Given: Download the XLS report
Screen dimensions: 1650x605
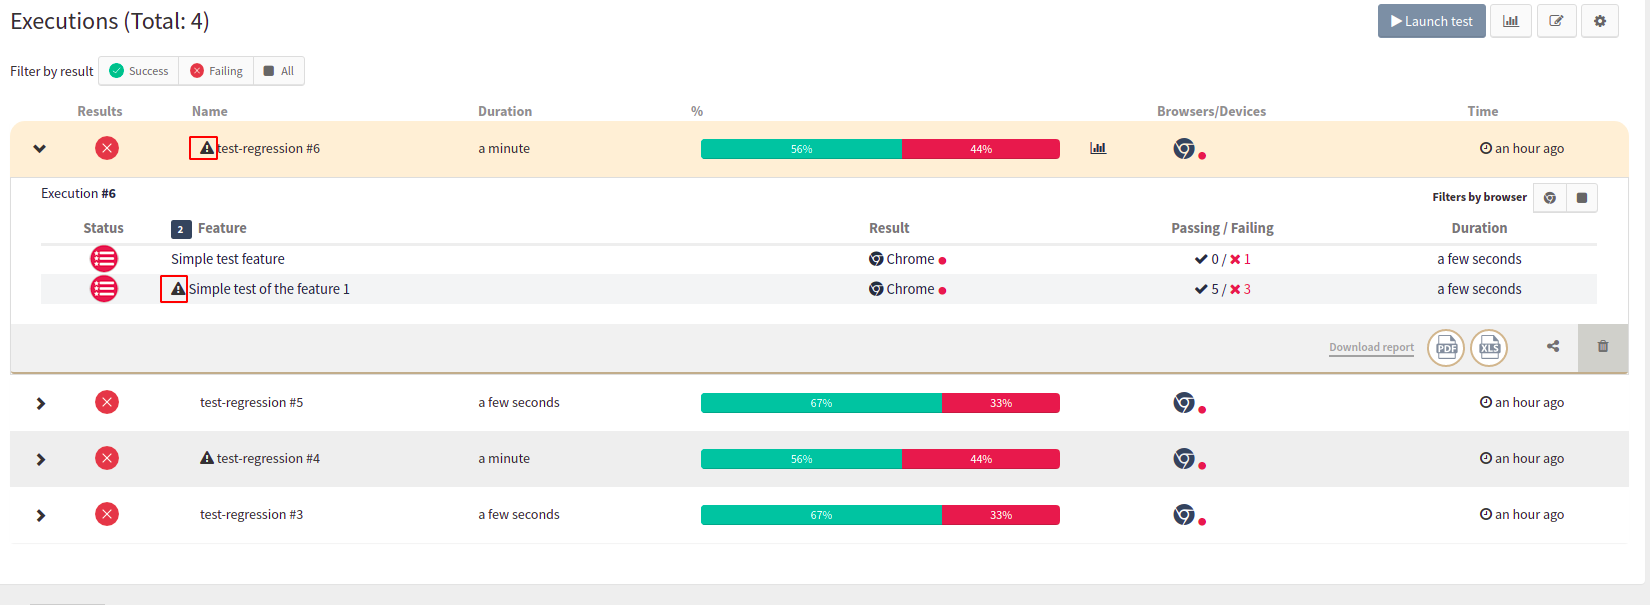Looking at the screenshot, I should 1489,348.
